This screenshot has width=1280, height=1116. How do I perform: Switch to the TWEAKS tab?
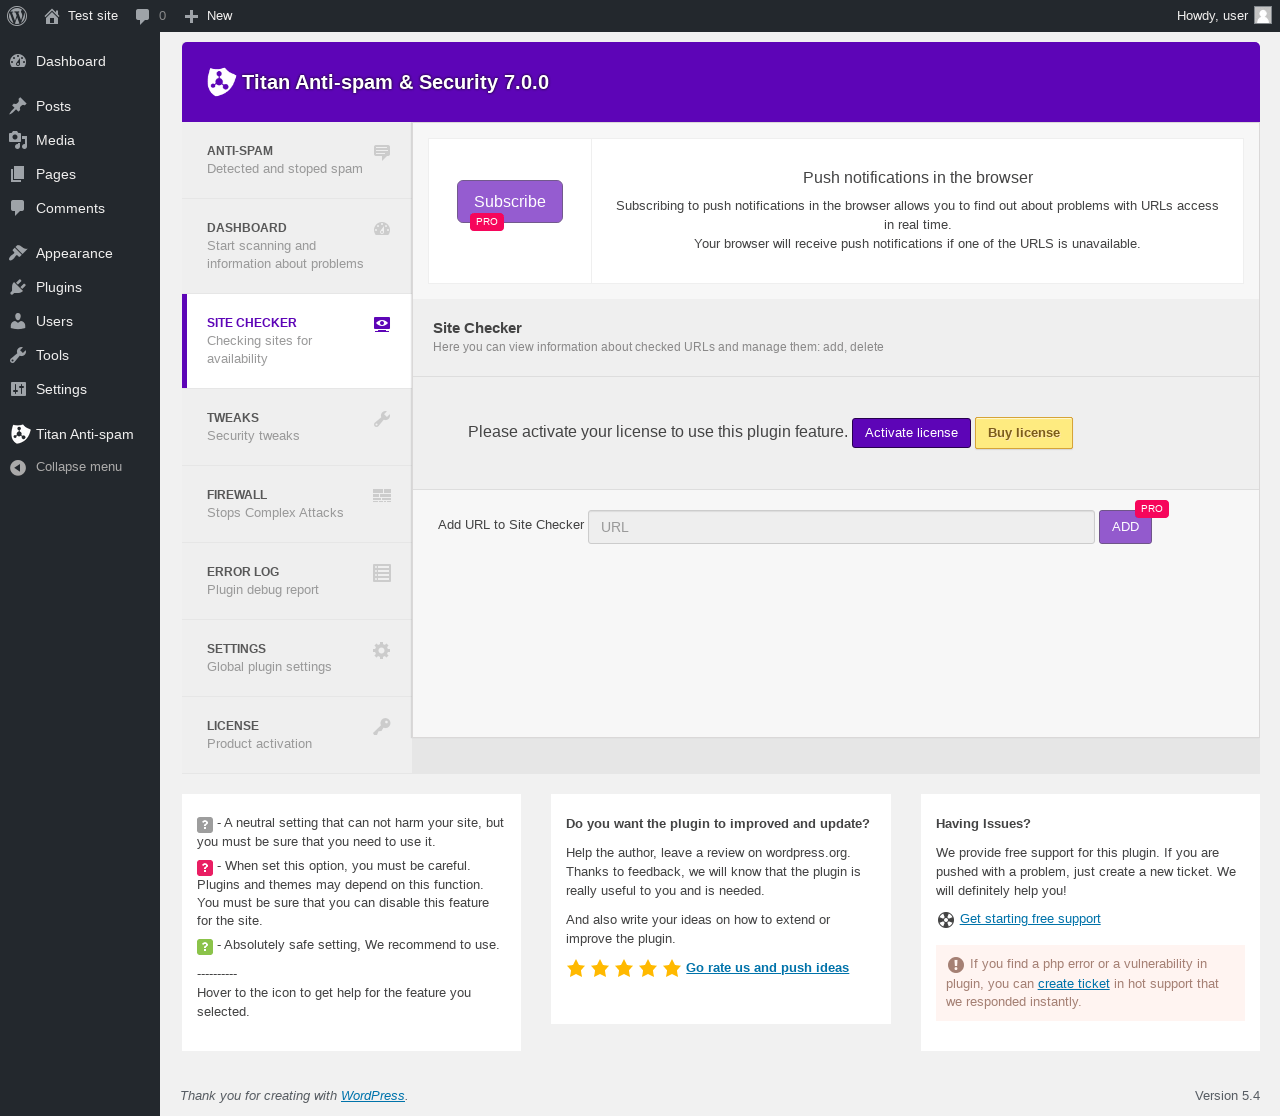point(297,427)
